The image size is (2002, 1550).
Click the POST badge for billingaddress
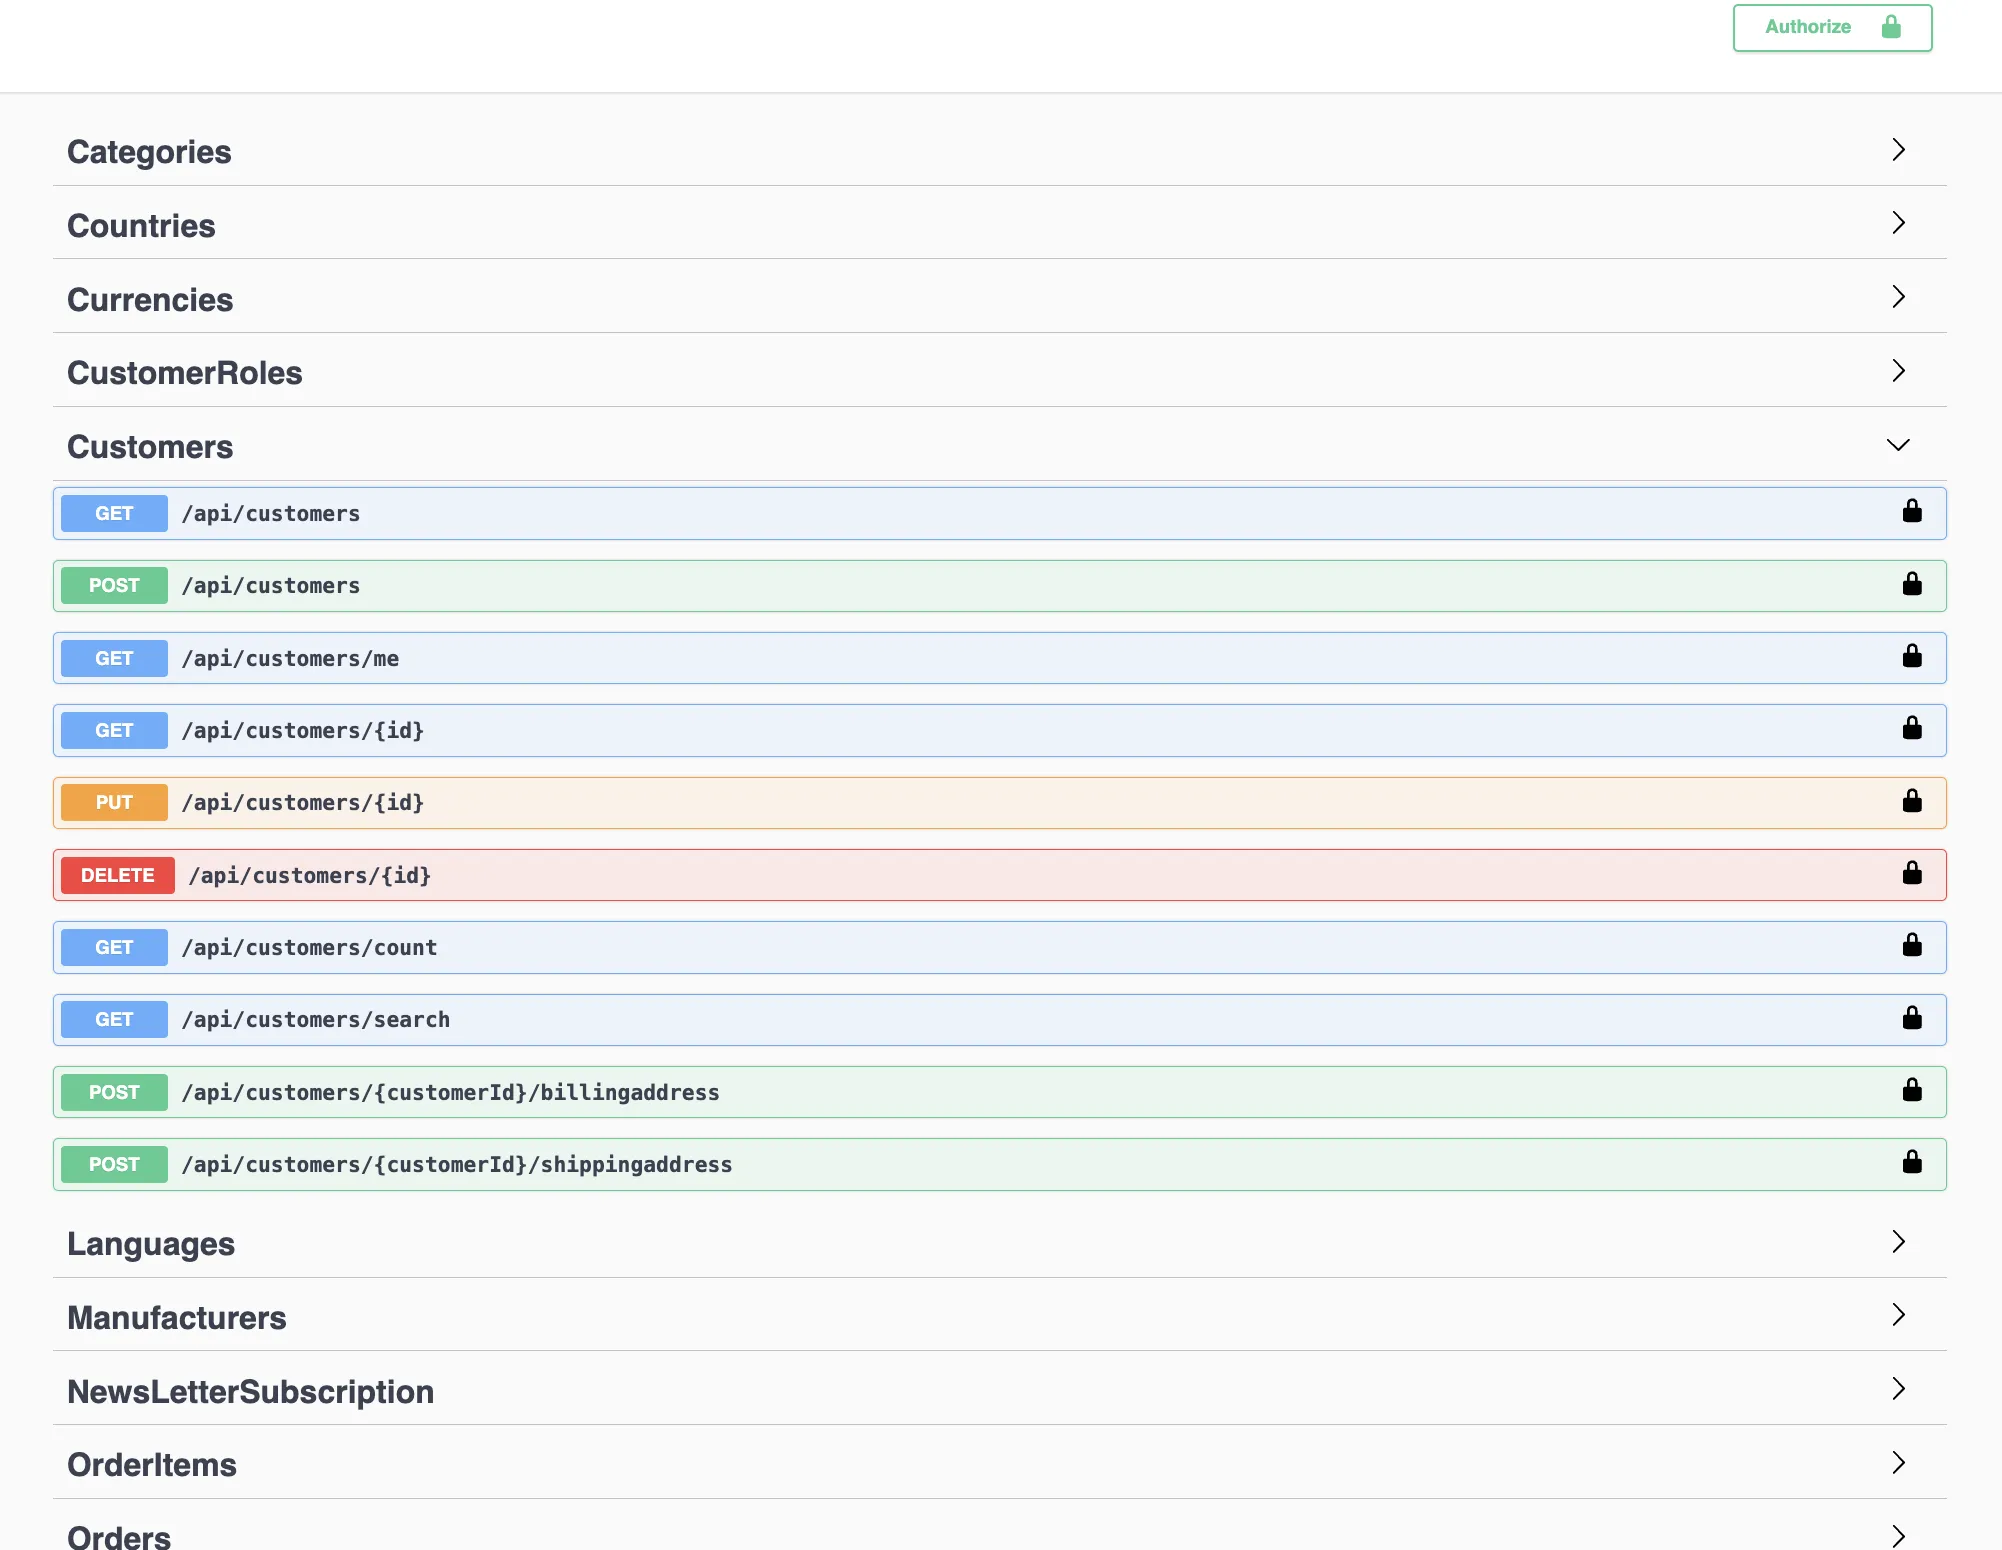point(114,1092)
